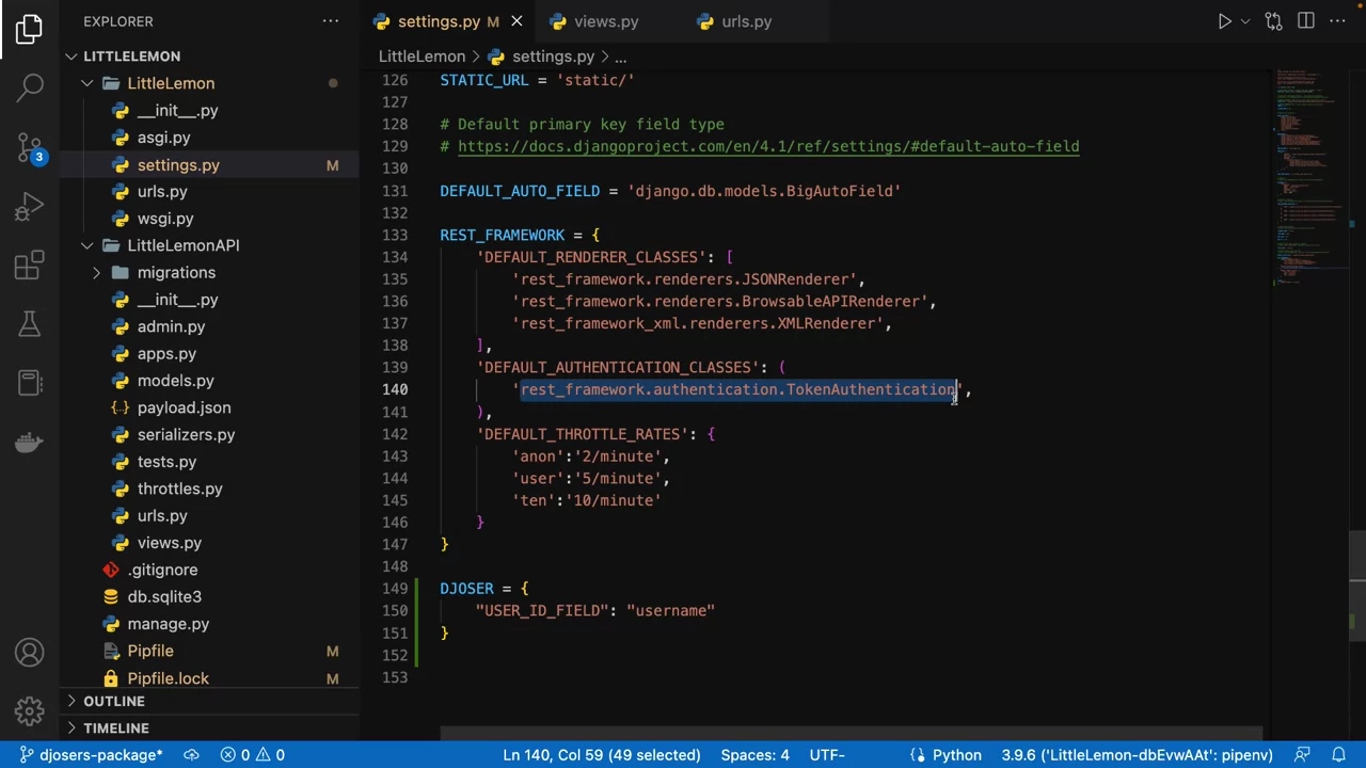Viewport: 1366px width, 768px height.
Task: Open the Django docs default-auto-field link
Action: point(768,147)
